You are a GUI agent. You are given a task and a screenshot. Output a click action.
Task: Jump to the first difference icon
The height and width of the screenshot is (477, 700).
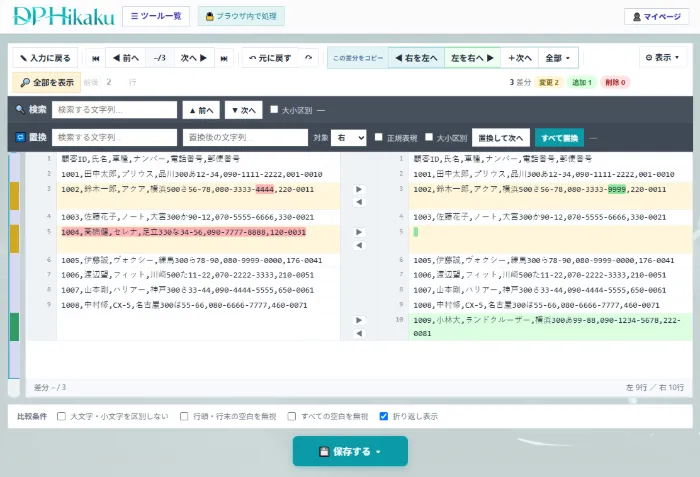point(96,58)
